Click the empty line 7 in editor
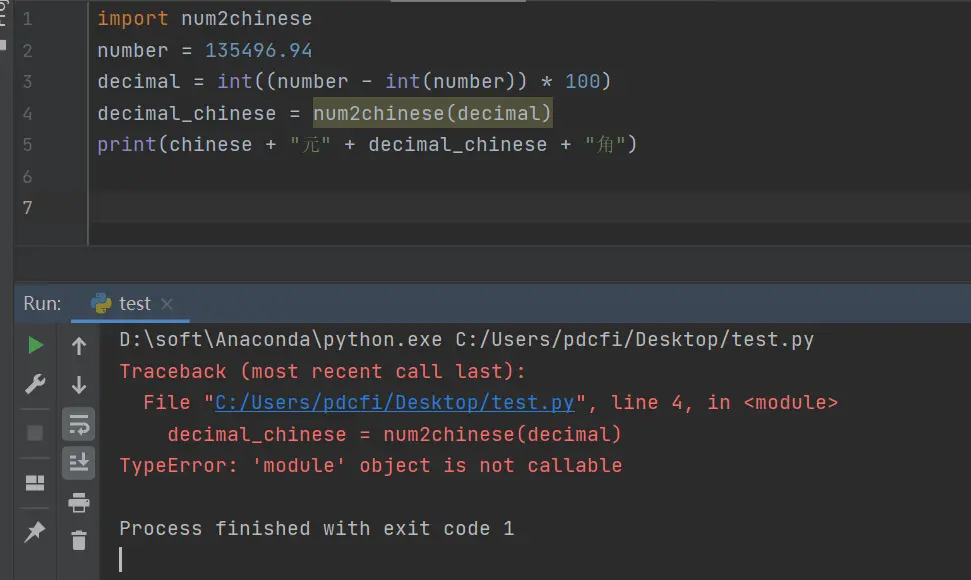 (x=529, y=207)
